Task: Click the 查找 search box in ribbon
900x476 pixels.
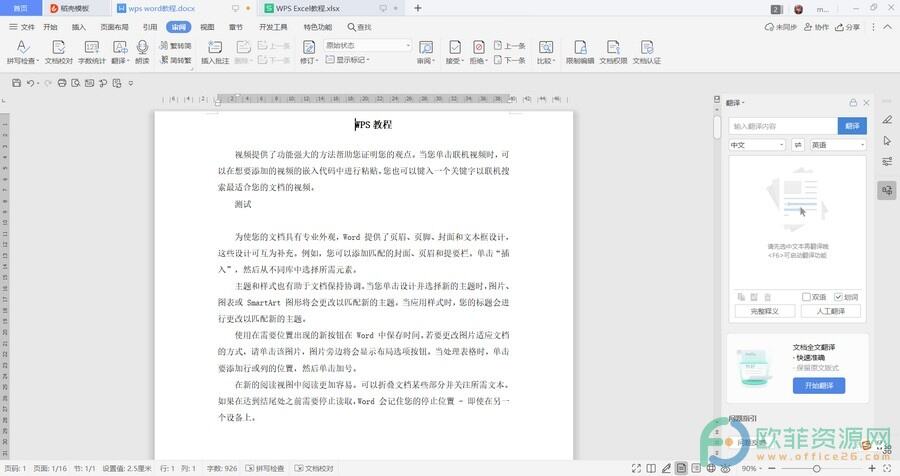Action: pyautogui.click(x=359, y=27)
